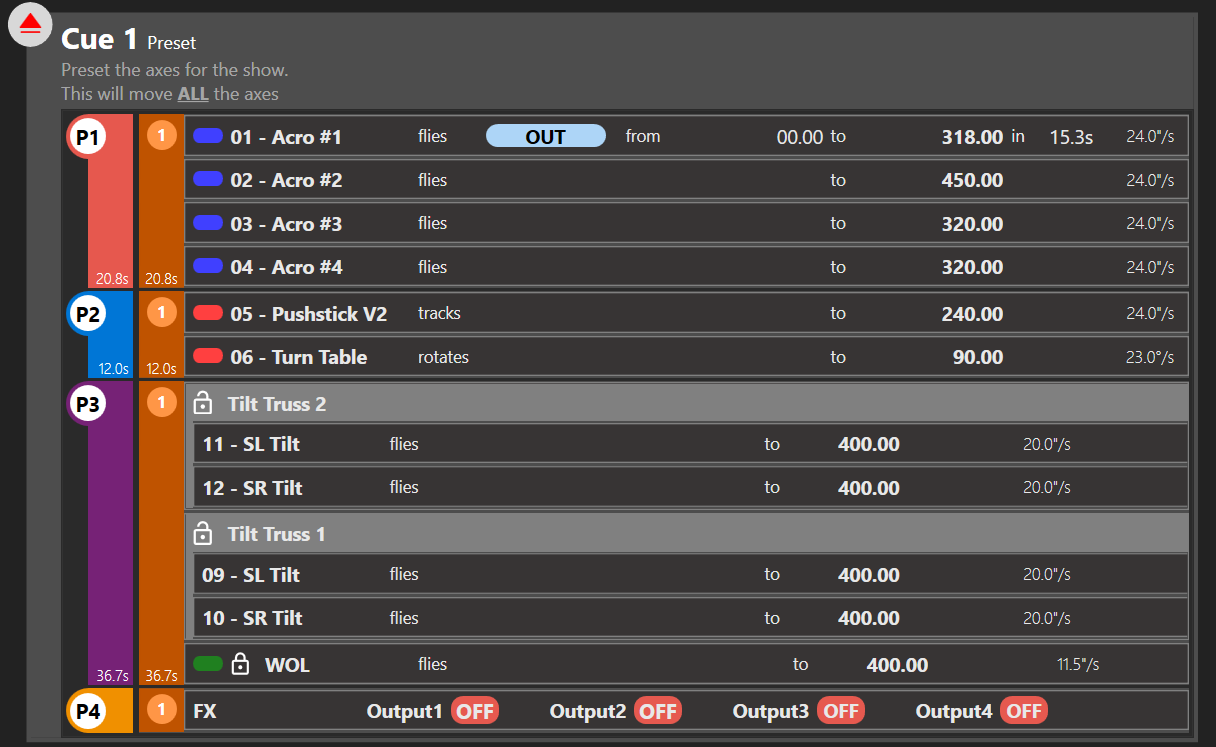The width and height of the screenshot is (1216, 747).
Task: Click the blue color pill for 02 - Acro #2
Action: click(208, 179)
